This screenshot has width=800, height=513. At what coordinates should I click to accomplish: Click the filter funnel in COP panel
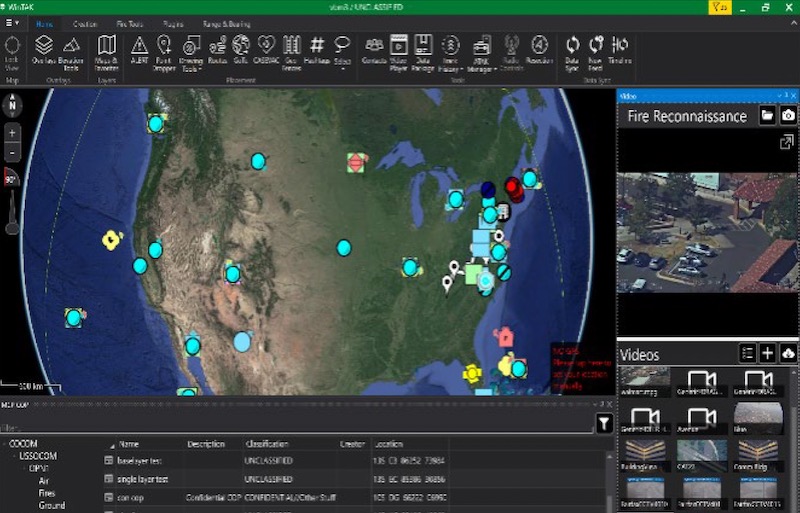click(x=604, y=423)
